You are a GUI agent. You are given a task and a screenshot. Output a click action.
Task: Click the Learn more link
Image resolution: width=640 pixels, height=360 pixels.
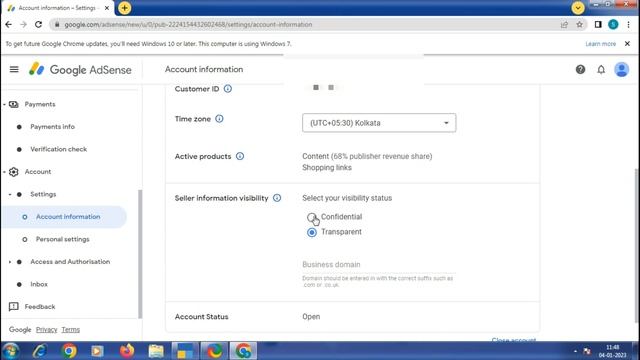point(600,44)
